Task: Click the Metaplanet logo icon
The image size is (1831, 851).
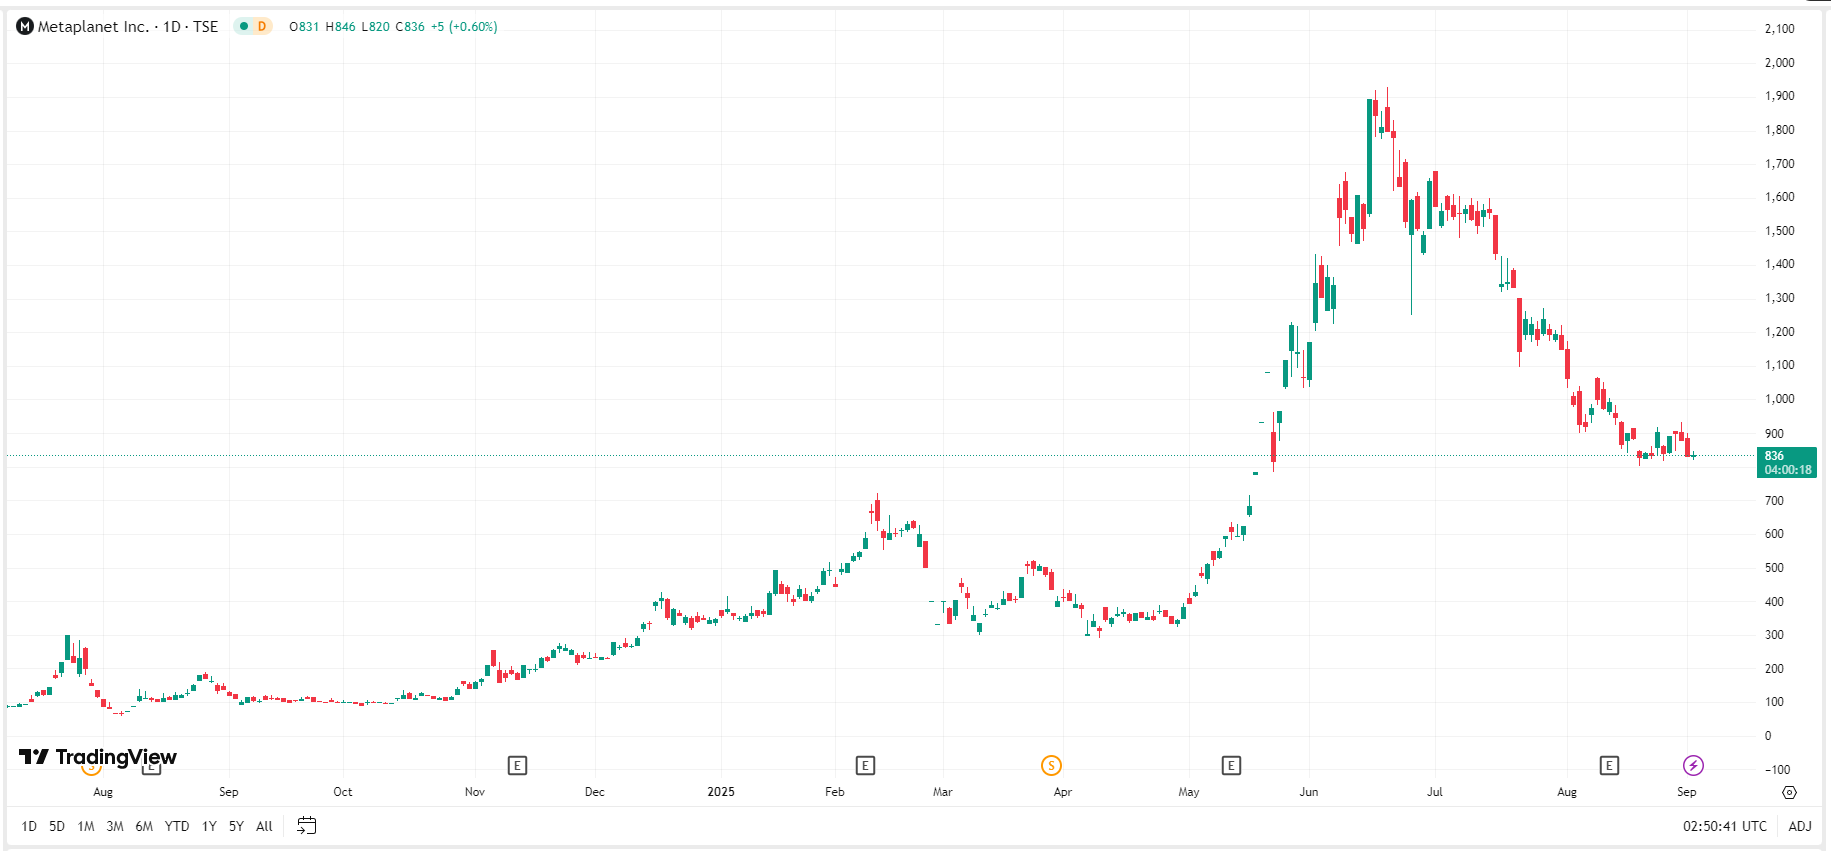Action: point(25,27)
